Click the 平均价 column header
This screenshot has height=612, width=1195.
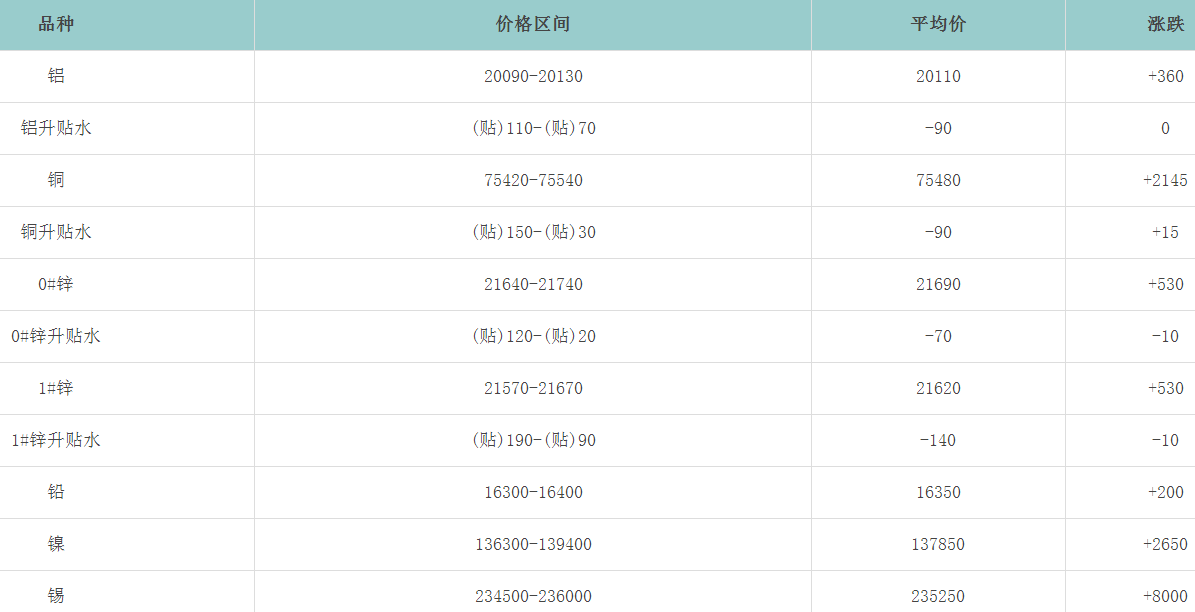pos(938,25)
